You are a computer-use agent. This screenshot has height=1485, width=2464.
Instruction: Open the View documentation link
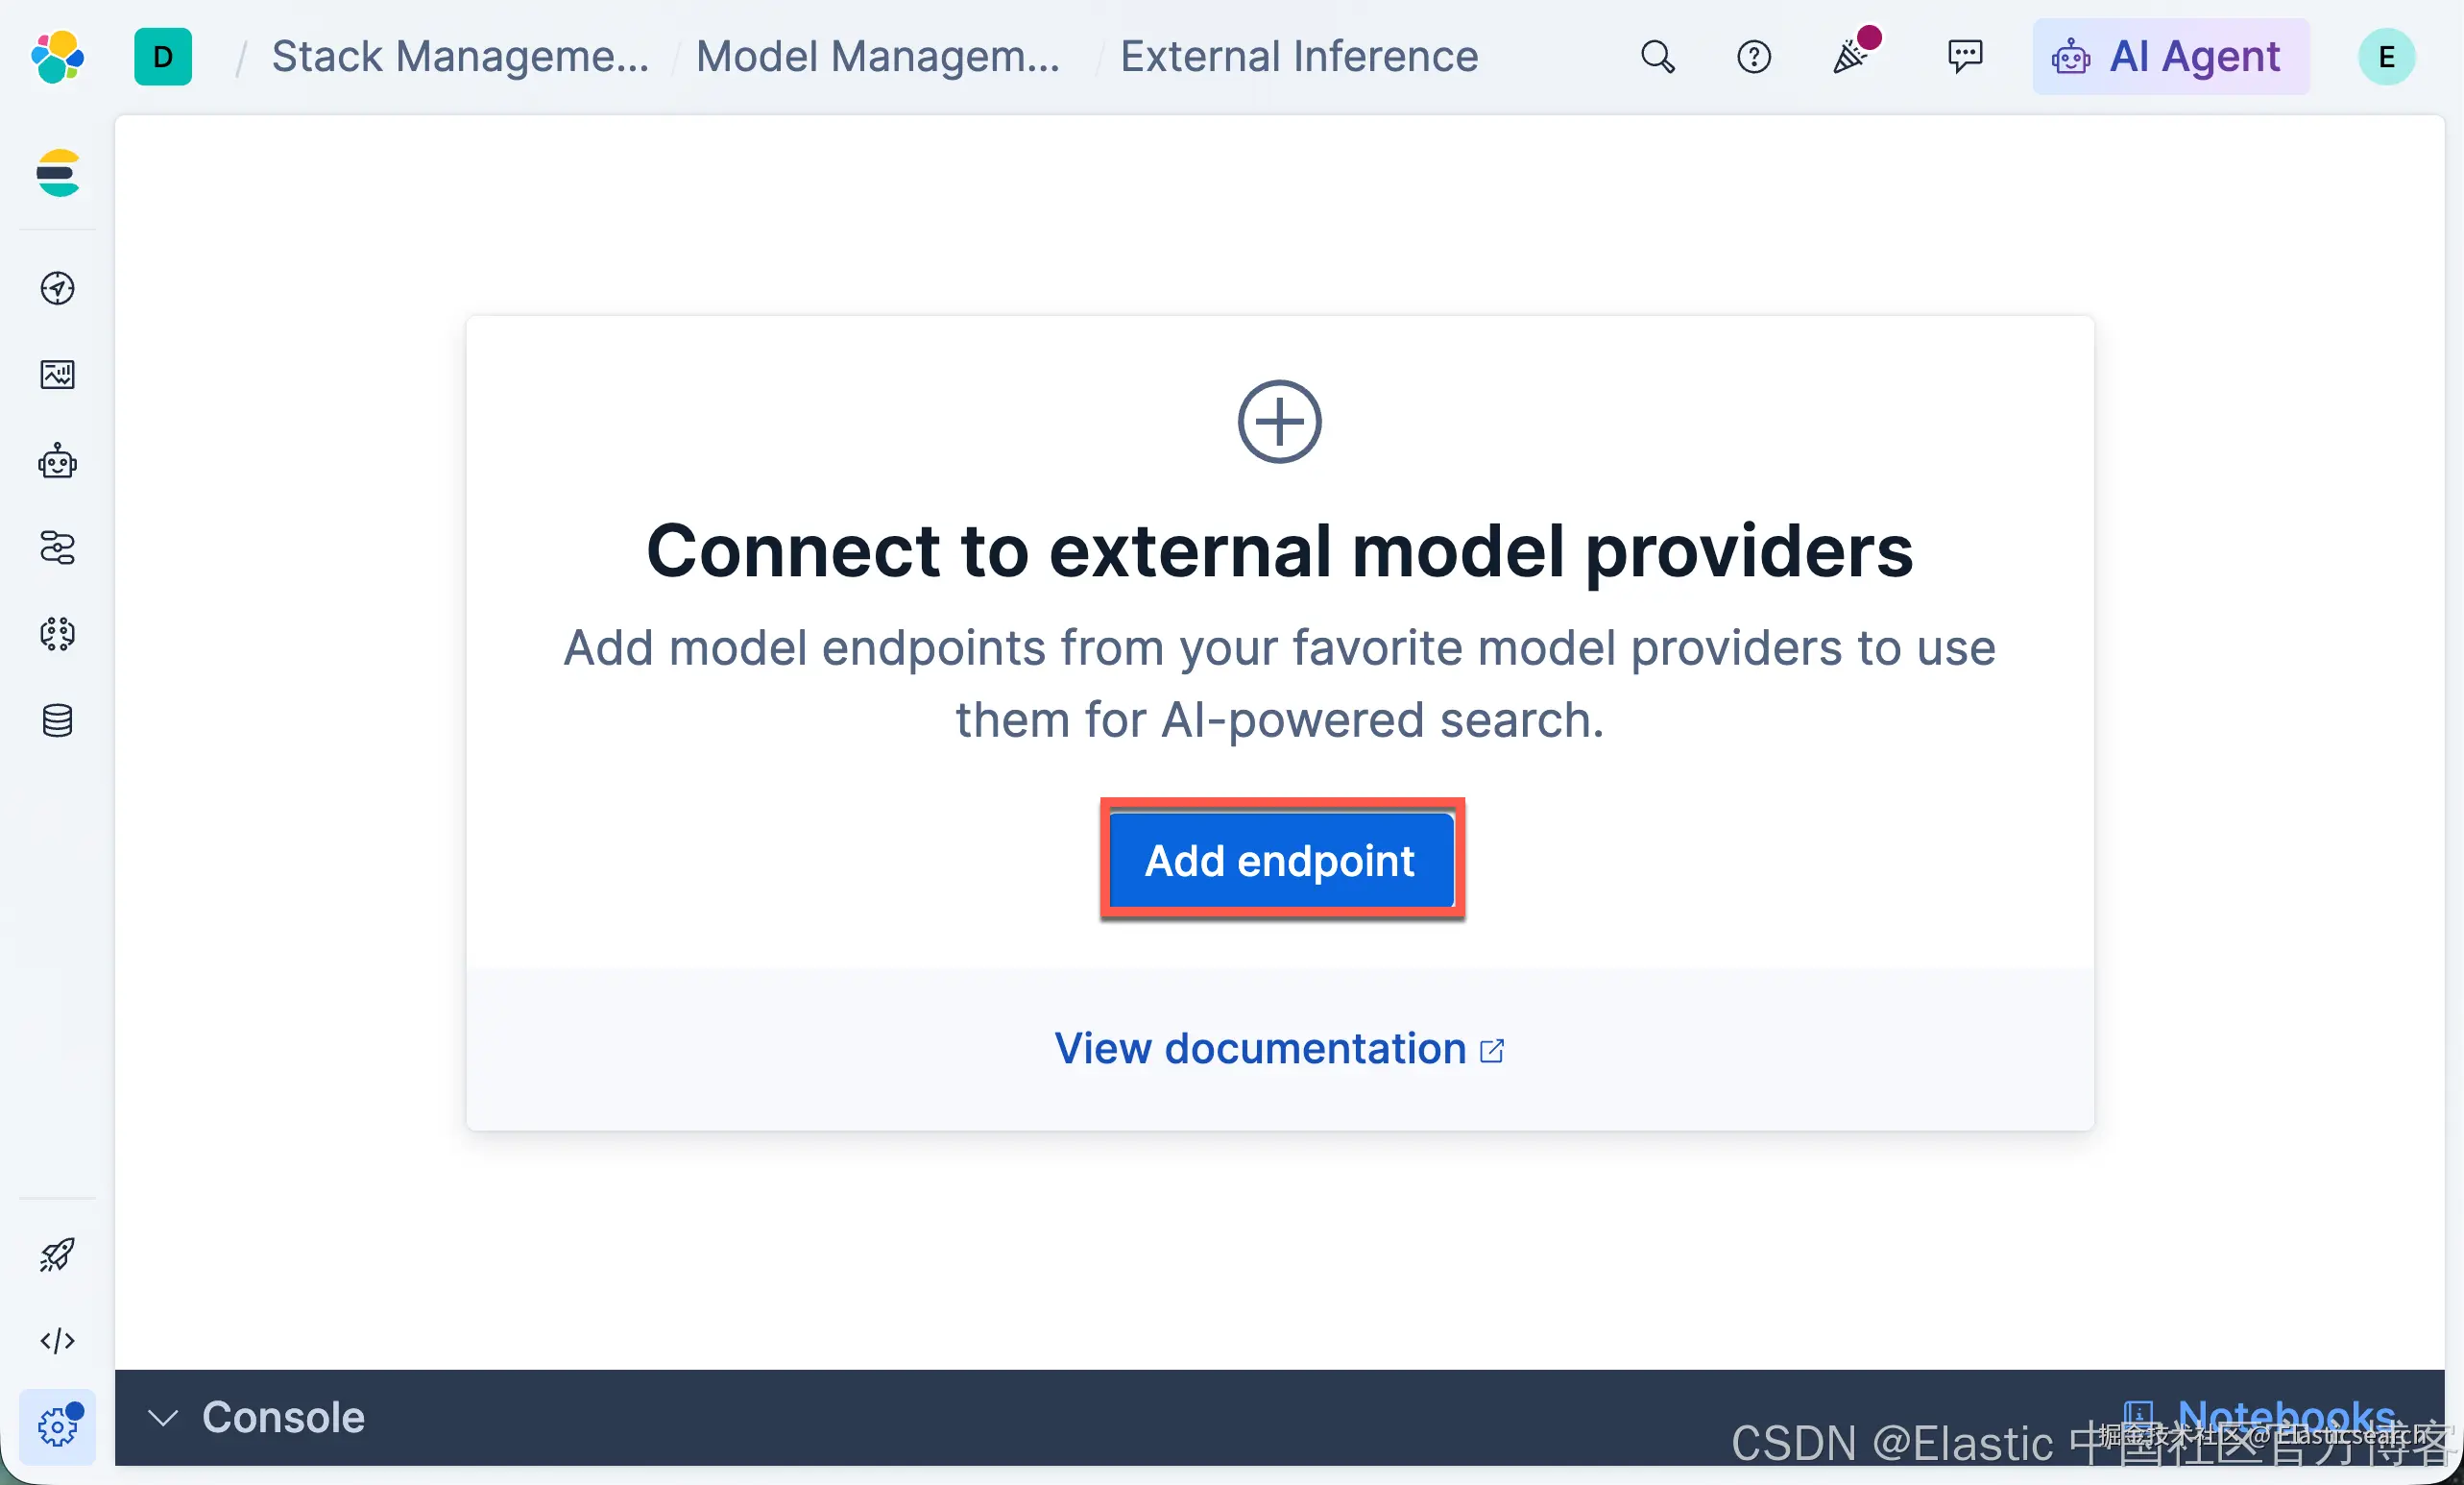click(1279, 1049)
